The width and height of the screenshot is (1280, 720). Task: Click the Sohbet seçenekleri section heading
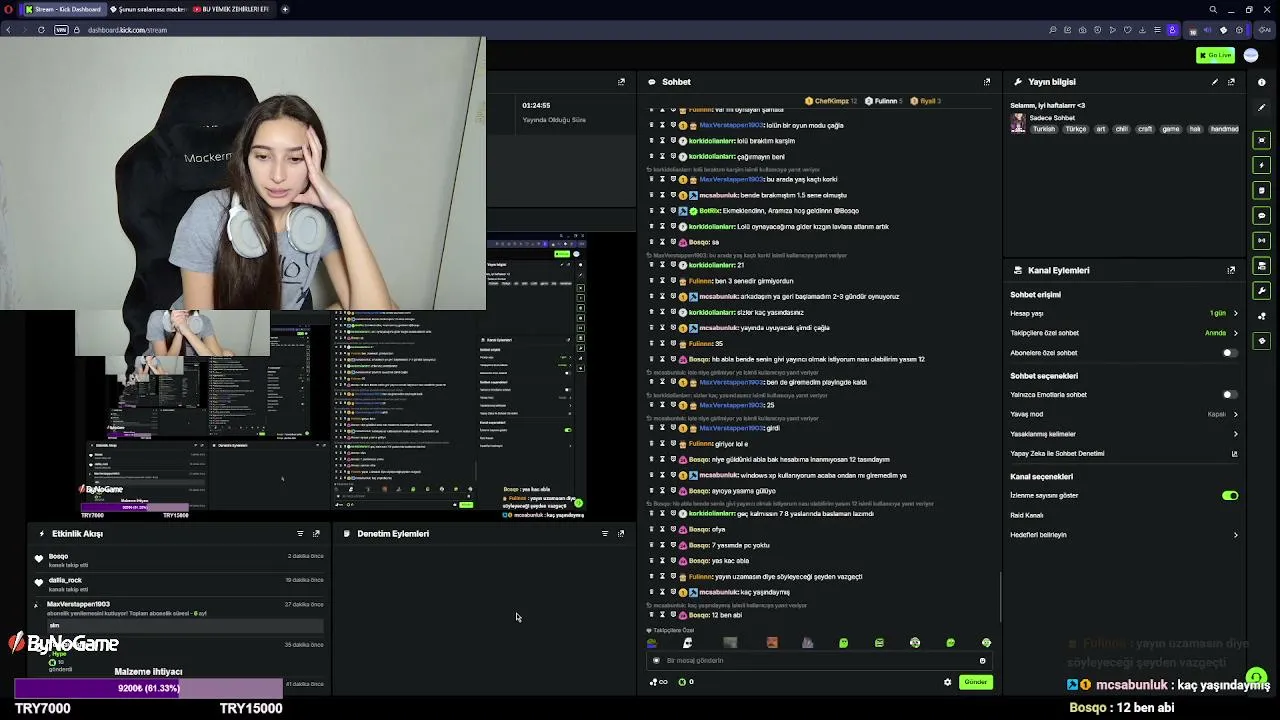point(1044,376)
